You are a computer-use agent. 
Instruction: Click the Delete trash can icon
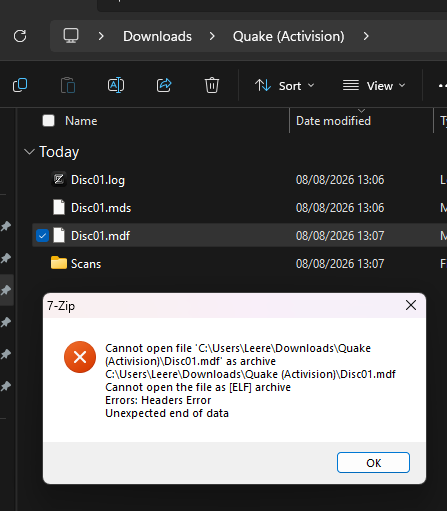coord(212,85)
